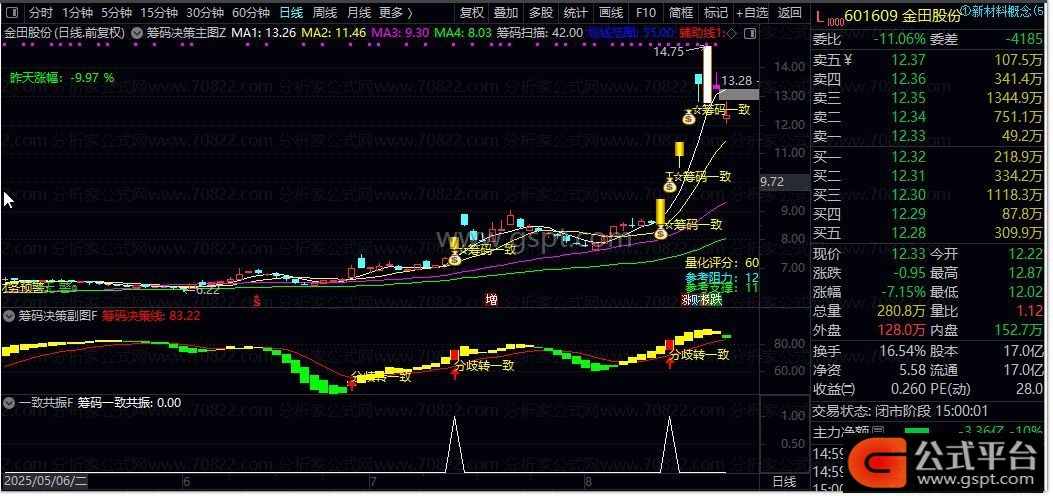
Task: Switch to 分时 intraday chart
Action: (41, 12)
